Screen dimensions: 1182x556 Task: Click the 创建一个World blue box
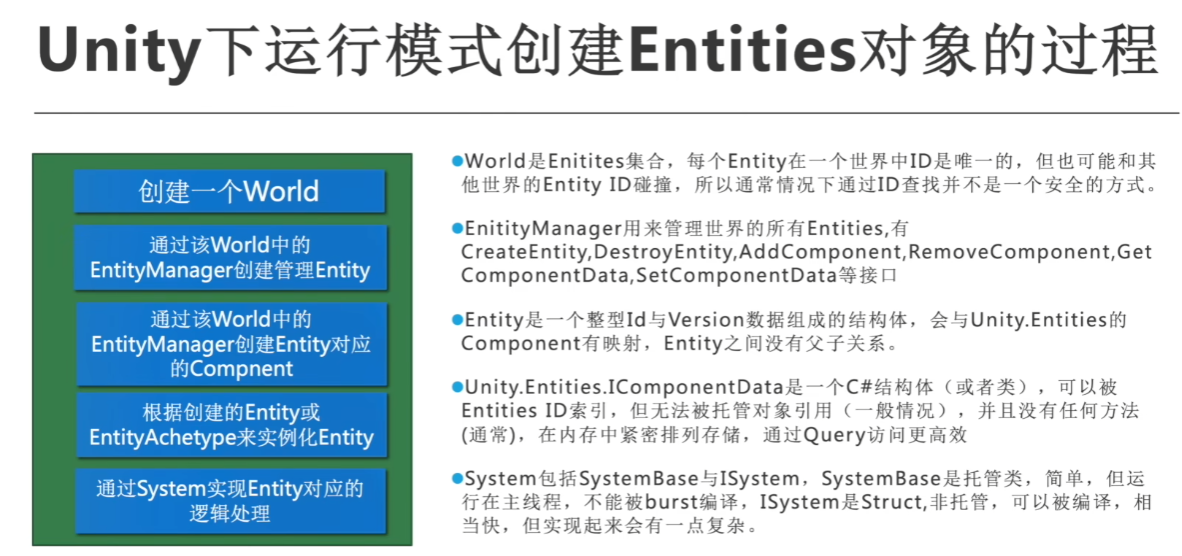point(229,191)
